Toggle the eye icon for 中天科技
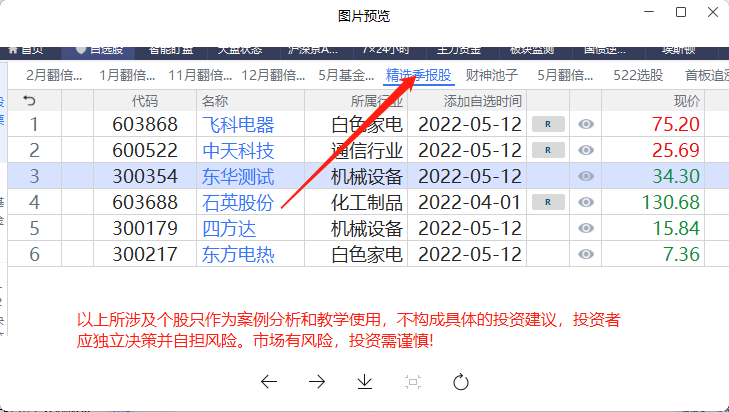Image resolution: width=729 pixels, height=412 pixels. 586,150
